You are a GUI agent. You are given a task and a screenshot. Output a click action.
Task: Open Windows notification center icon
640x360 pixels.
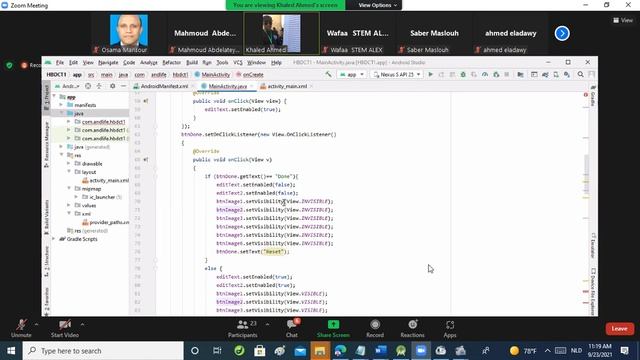point(624,351)
